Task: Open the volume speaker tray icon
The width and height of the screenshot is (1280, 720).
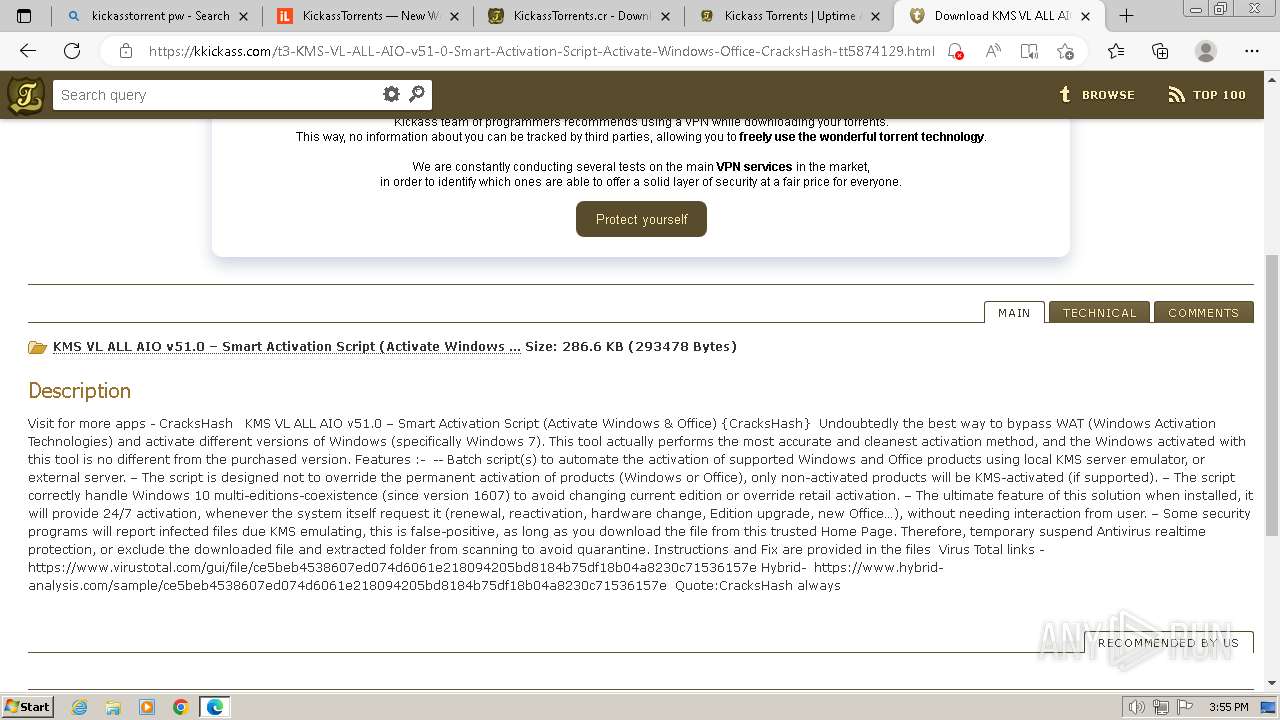Action: 1137,707
